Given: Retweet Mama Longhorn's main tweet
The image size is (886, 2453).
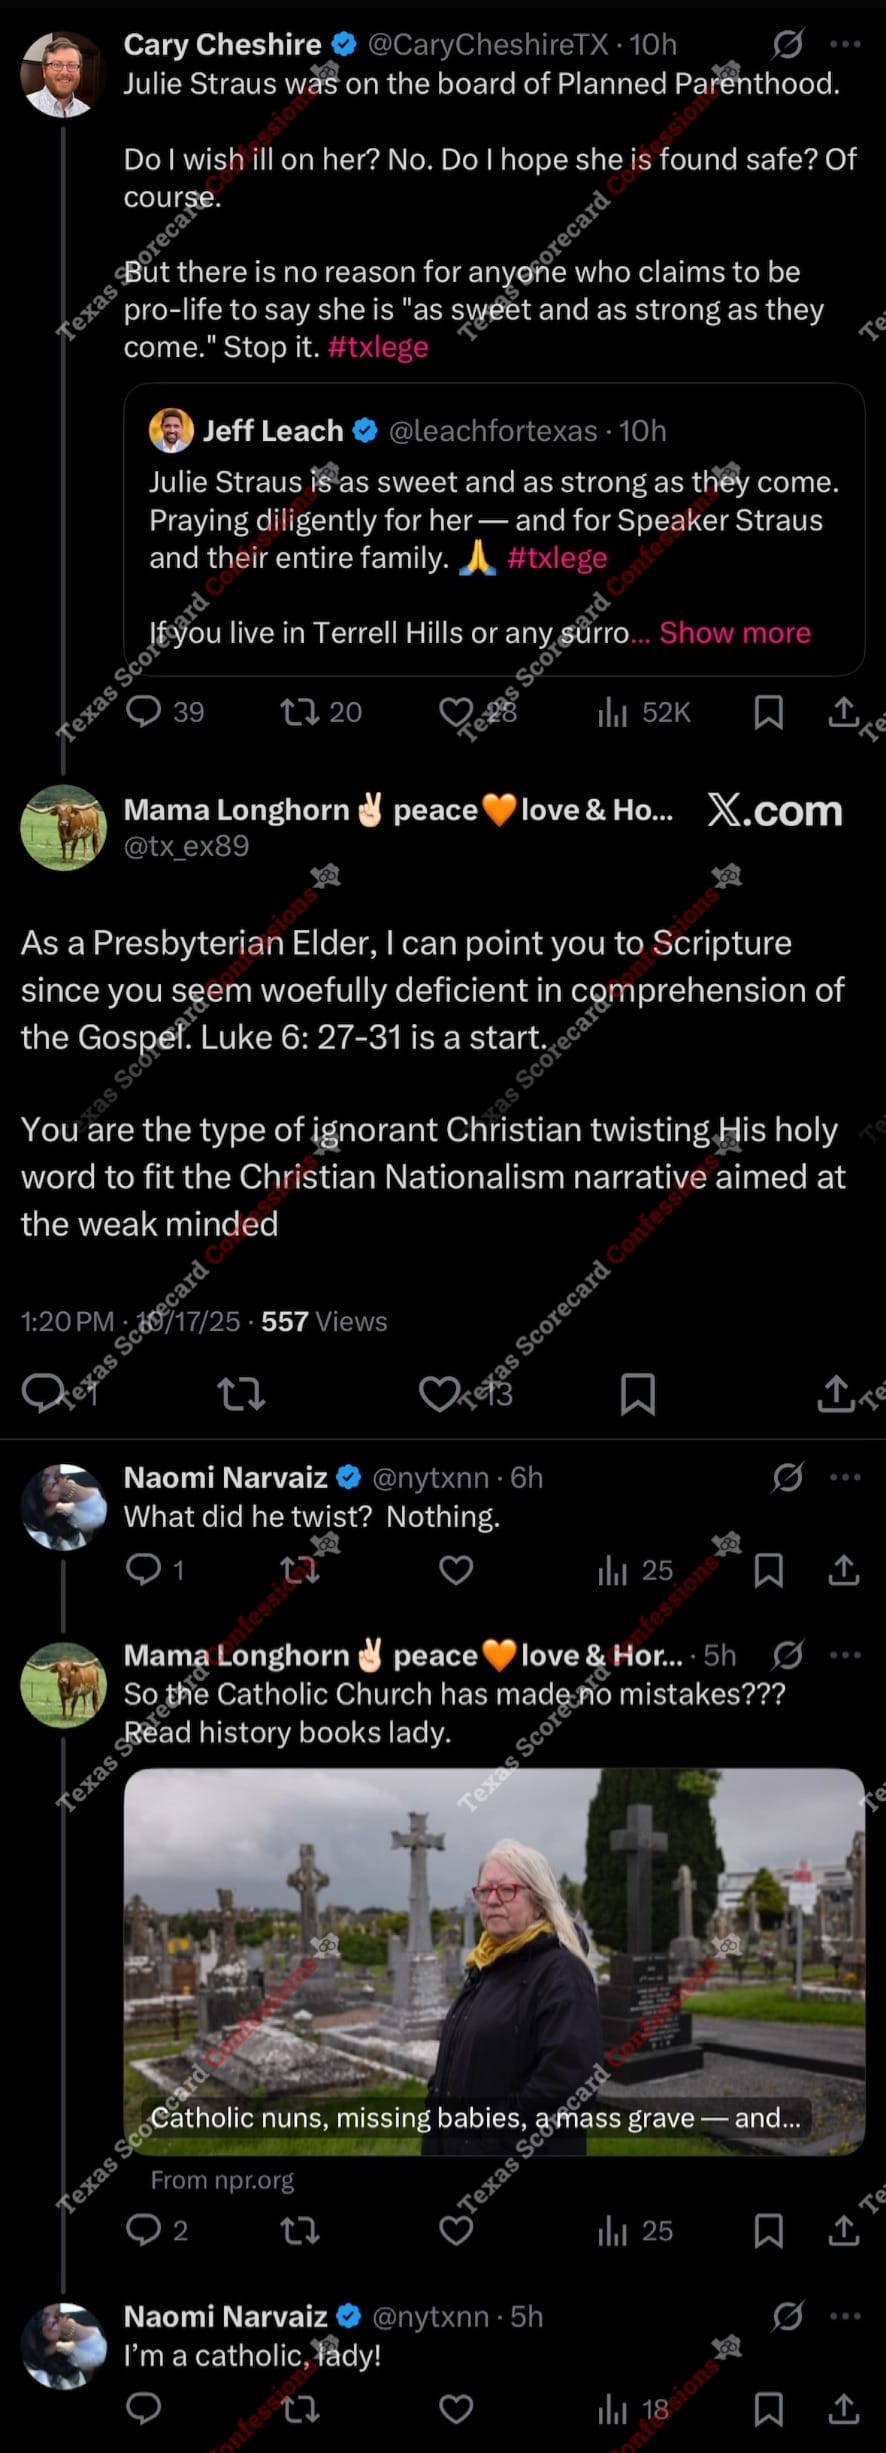Looking at the screenshot, I should (x=241, y=1393).
